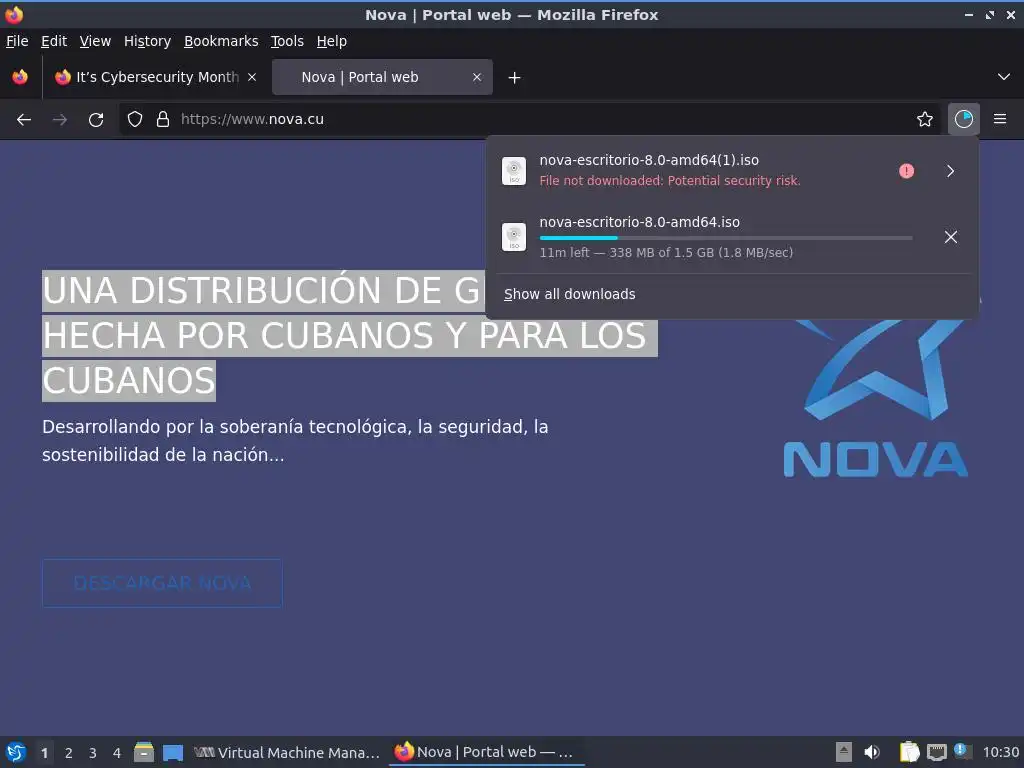Open the View menu

pos(95,41)
